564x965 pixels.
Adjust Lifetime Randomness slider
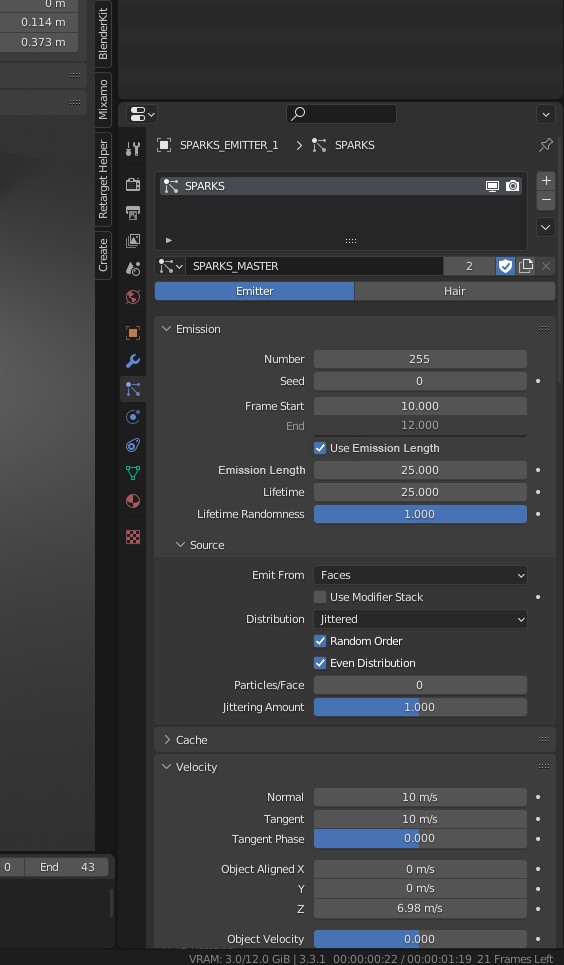tap(421, 514)
